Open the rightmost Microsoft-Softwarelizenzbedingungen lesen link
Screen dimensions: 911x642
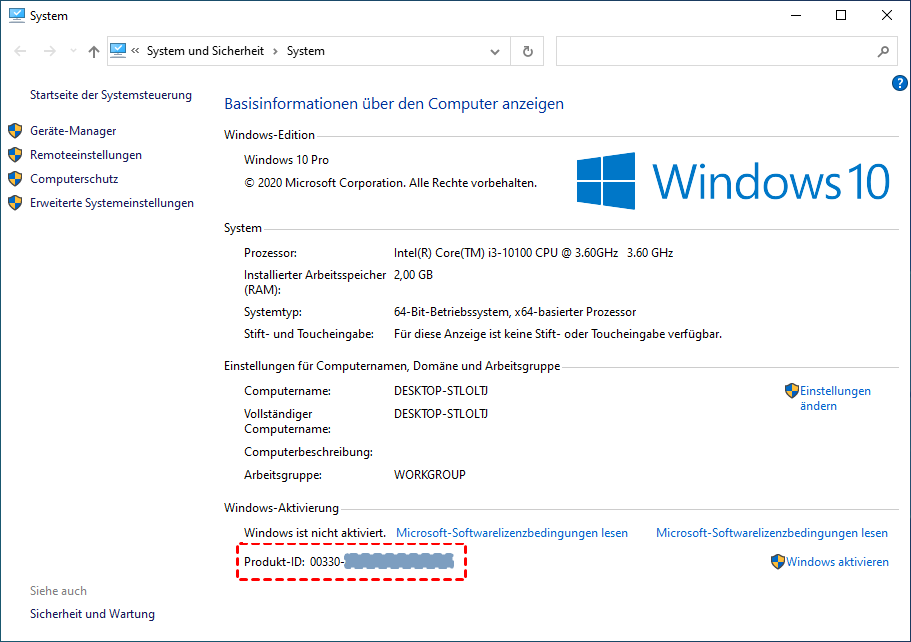click(x=772, y=533)
